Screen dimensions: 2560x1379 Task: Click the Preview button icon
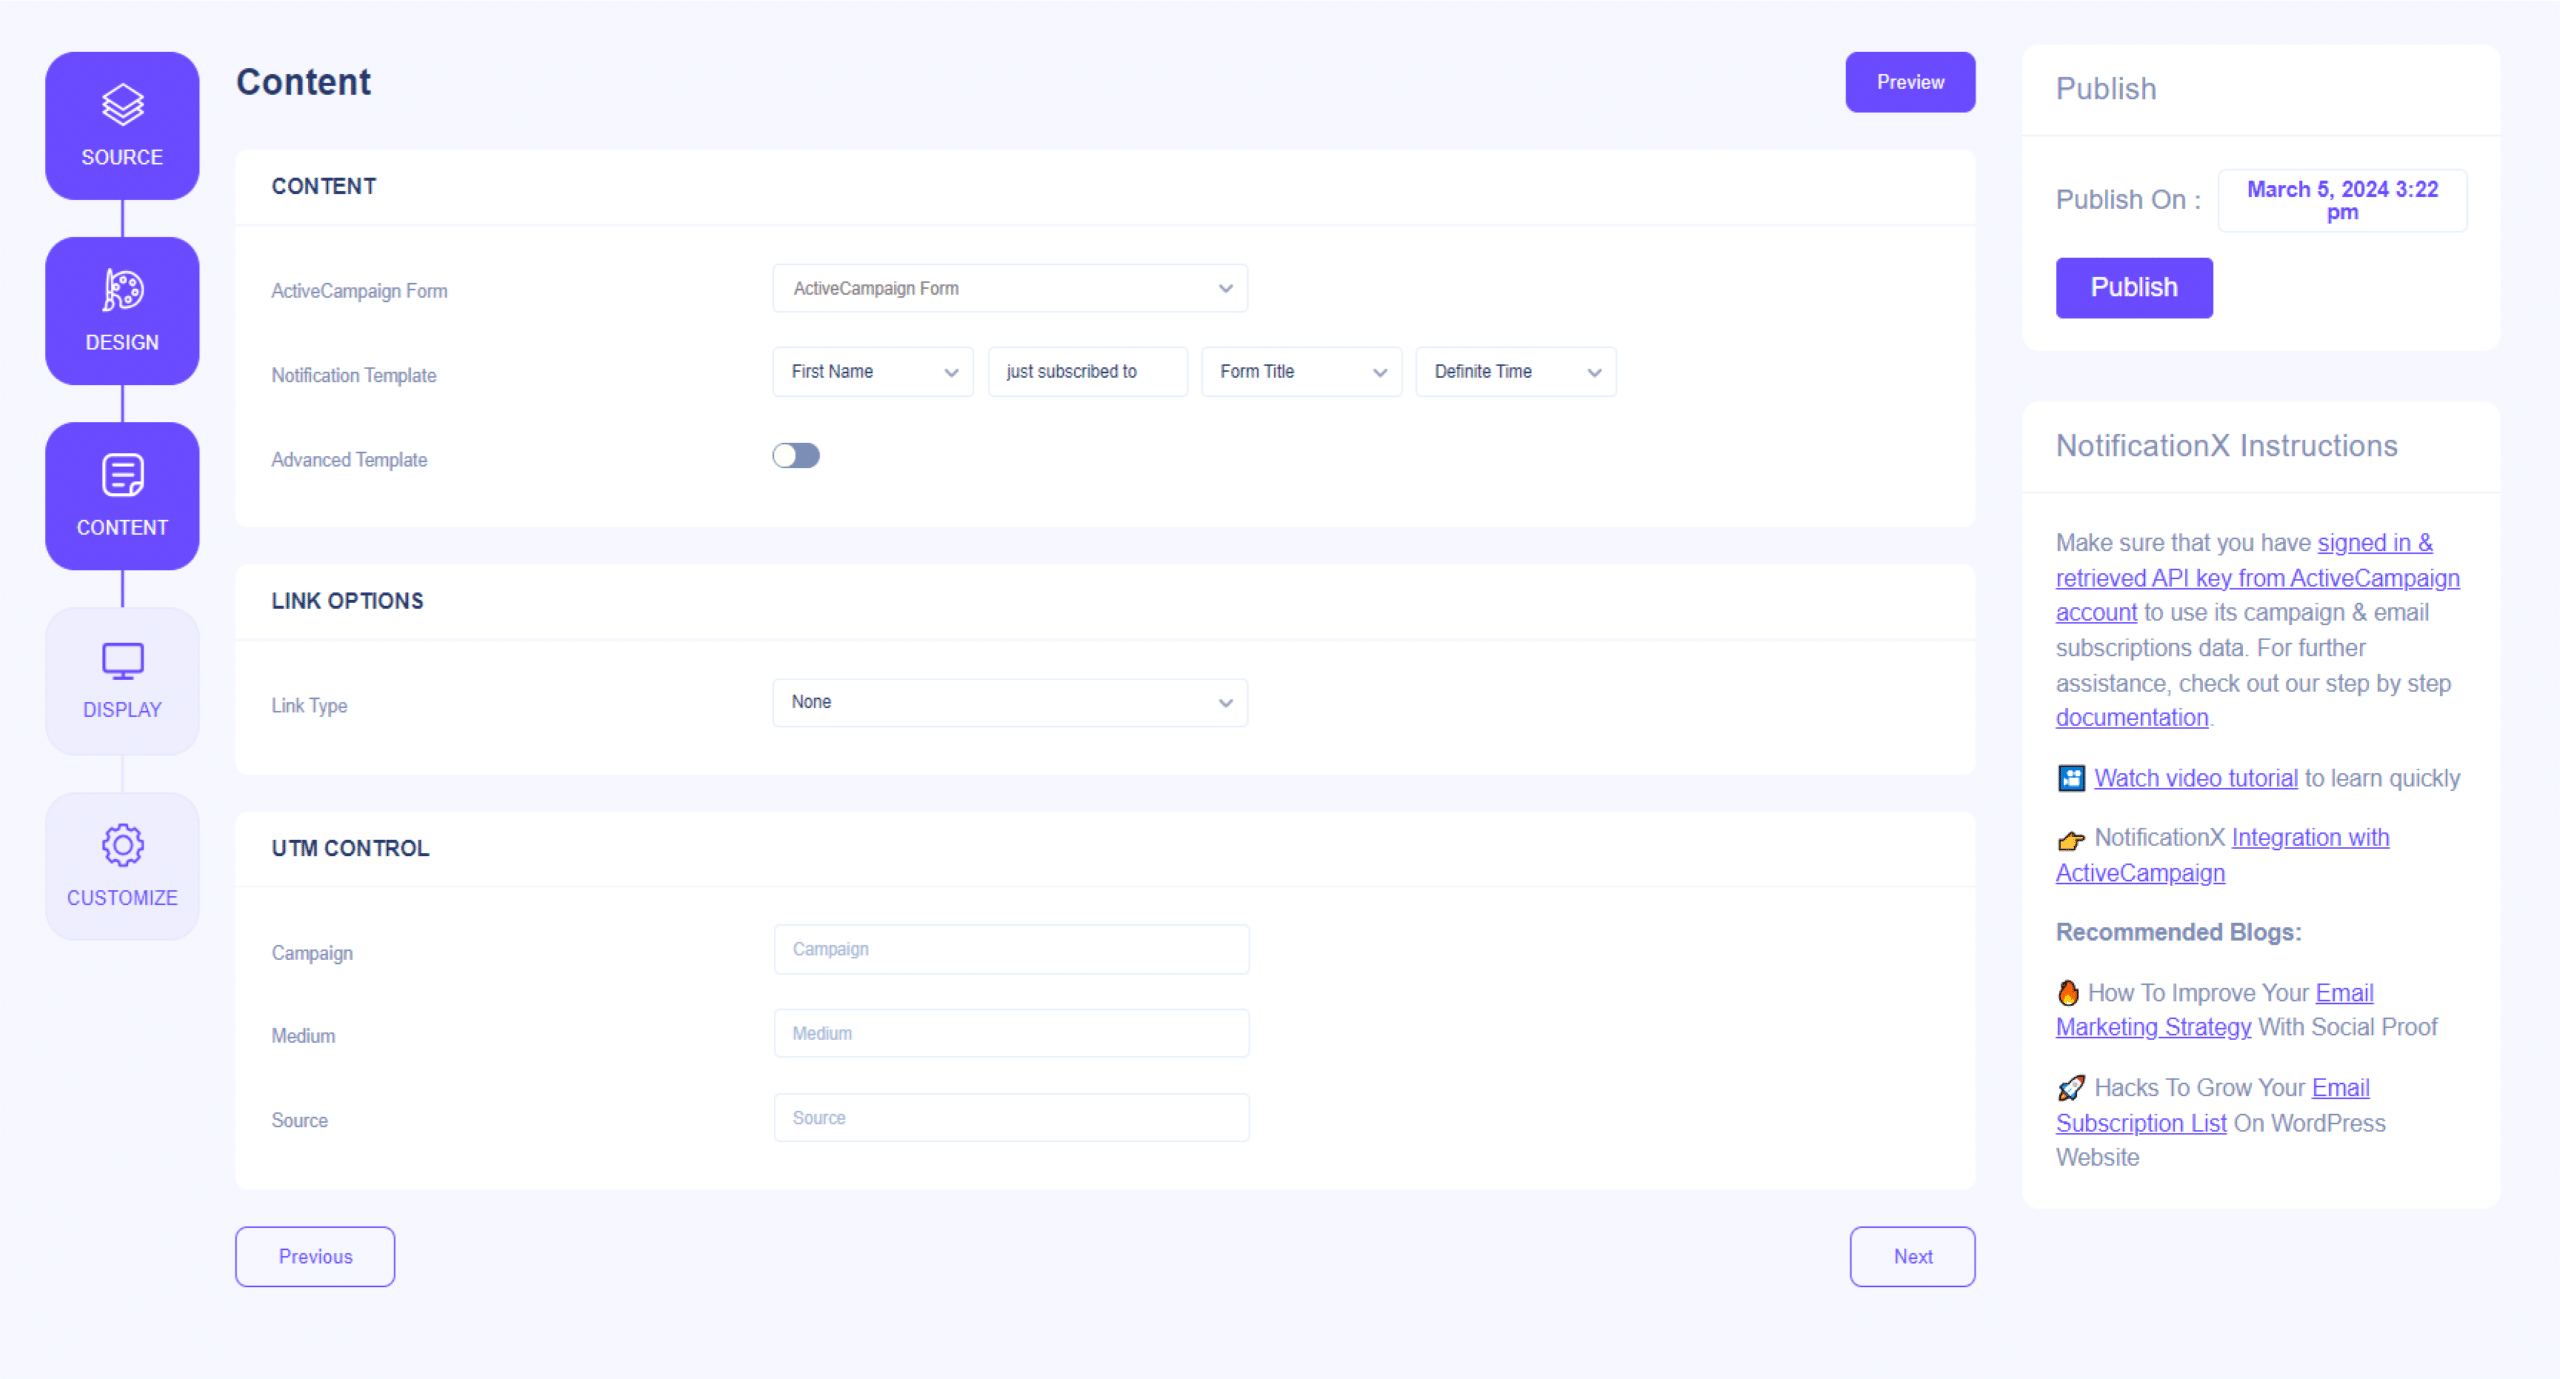1910,82
